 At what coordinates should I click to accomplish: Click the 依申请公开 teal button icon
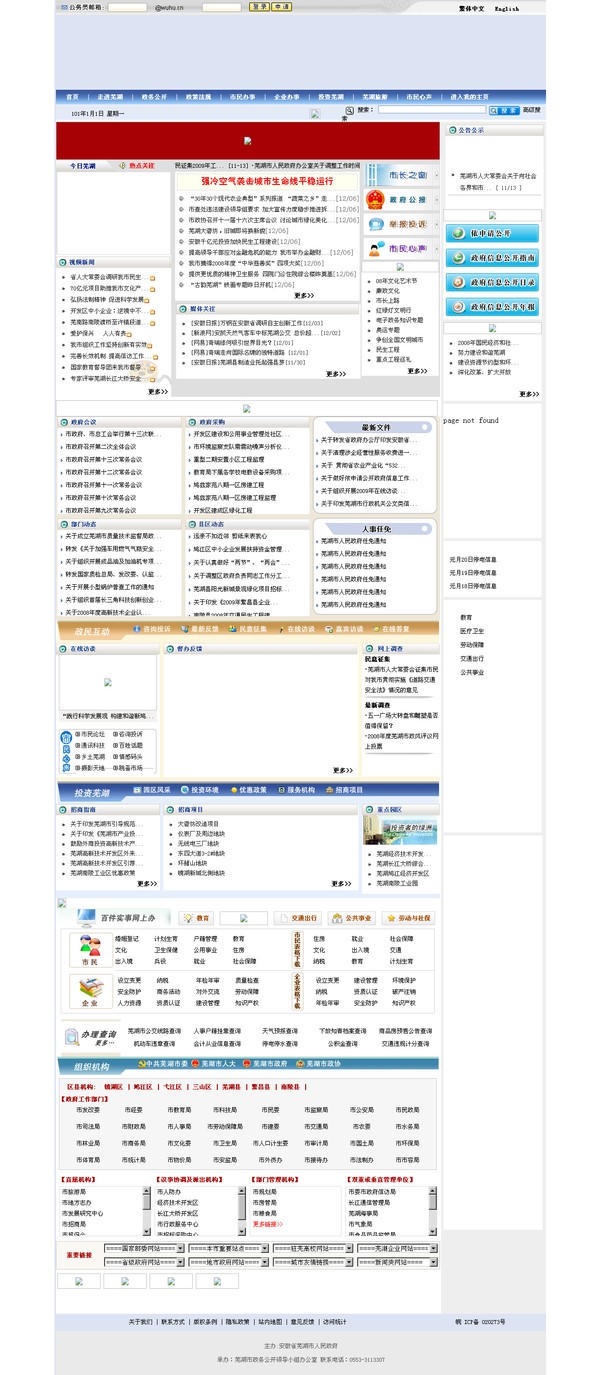click(x=492, y=233)
